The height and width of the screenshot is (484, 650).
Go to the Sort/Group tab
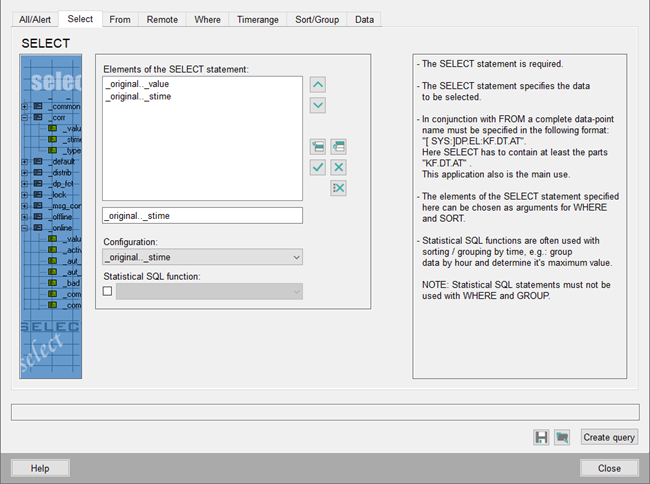(317, 19)
